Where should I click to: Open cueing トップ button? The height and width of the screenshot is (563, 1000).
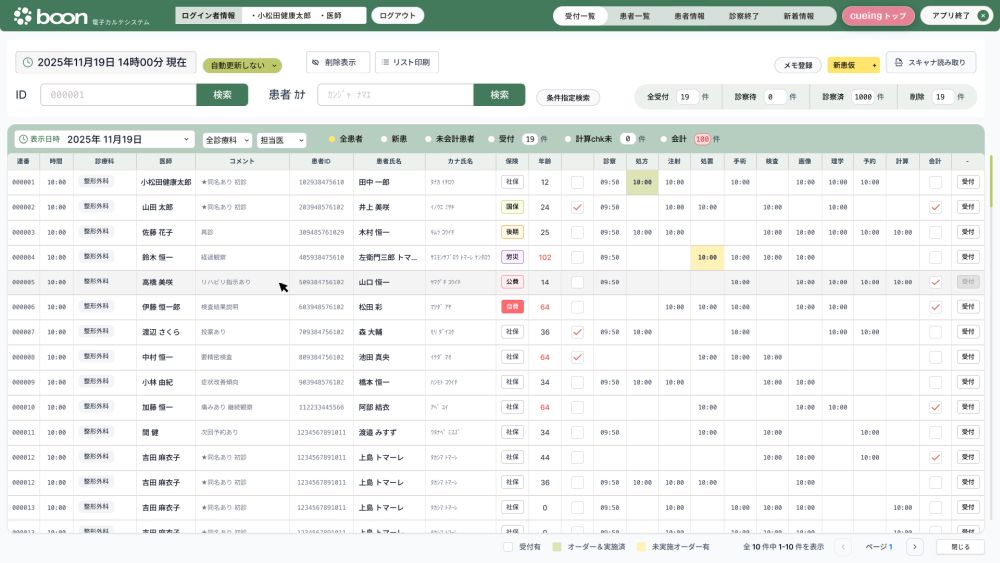point(878,16)
